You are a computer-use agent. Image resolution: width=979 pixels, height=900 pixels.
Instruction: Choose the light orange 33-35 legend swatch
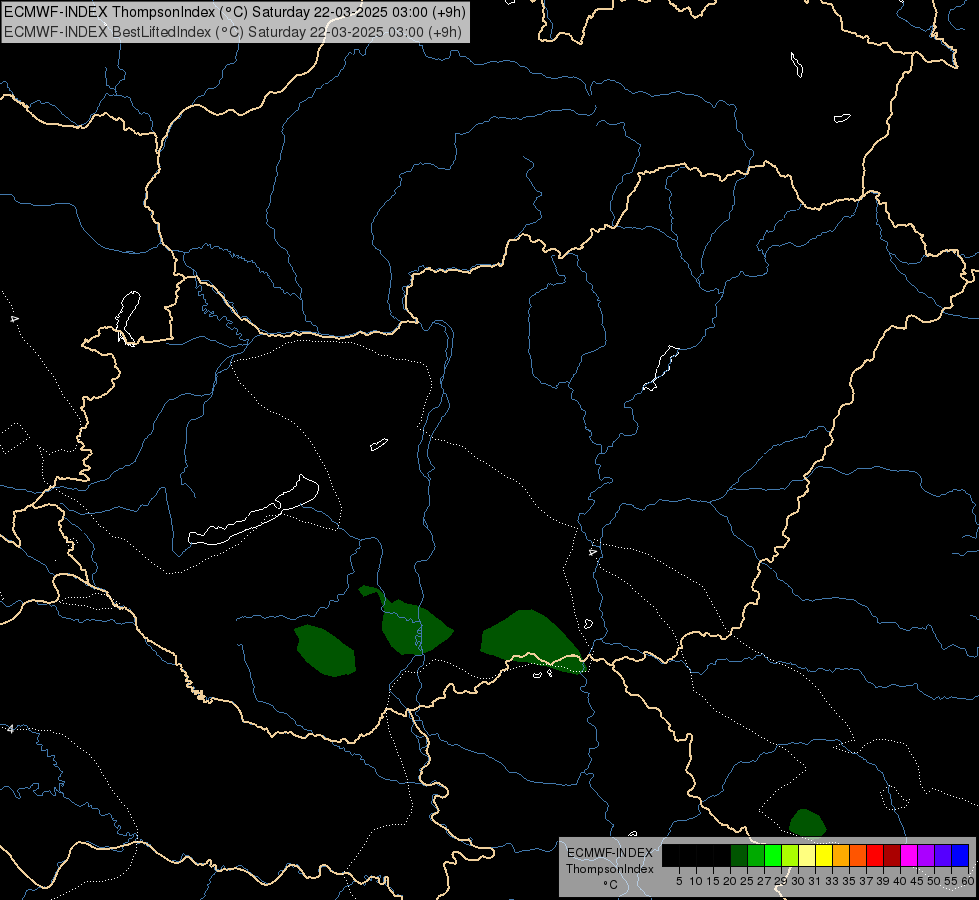click(841, 856)
